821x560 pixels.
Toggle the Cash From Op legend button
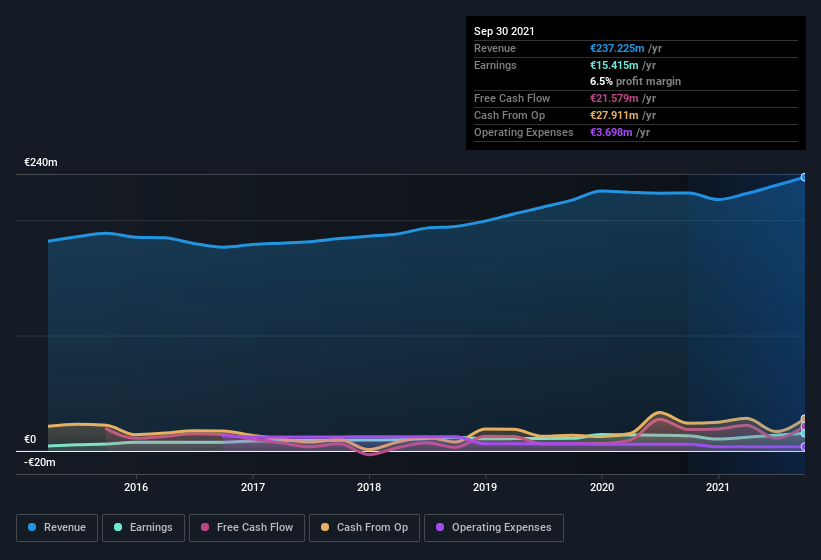(364, 528)
